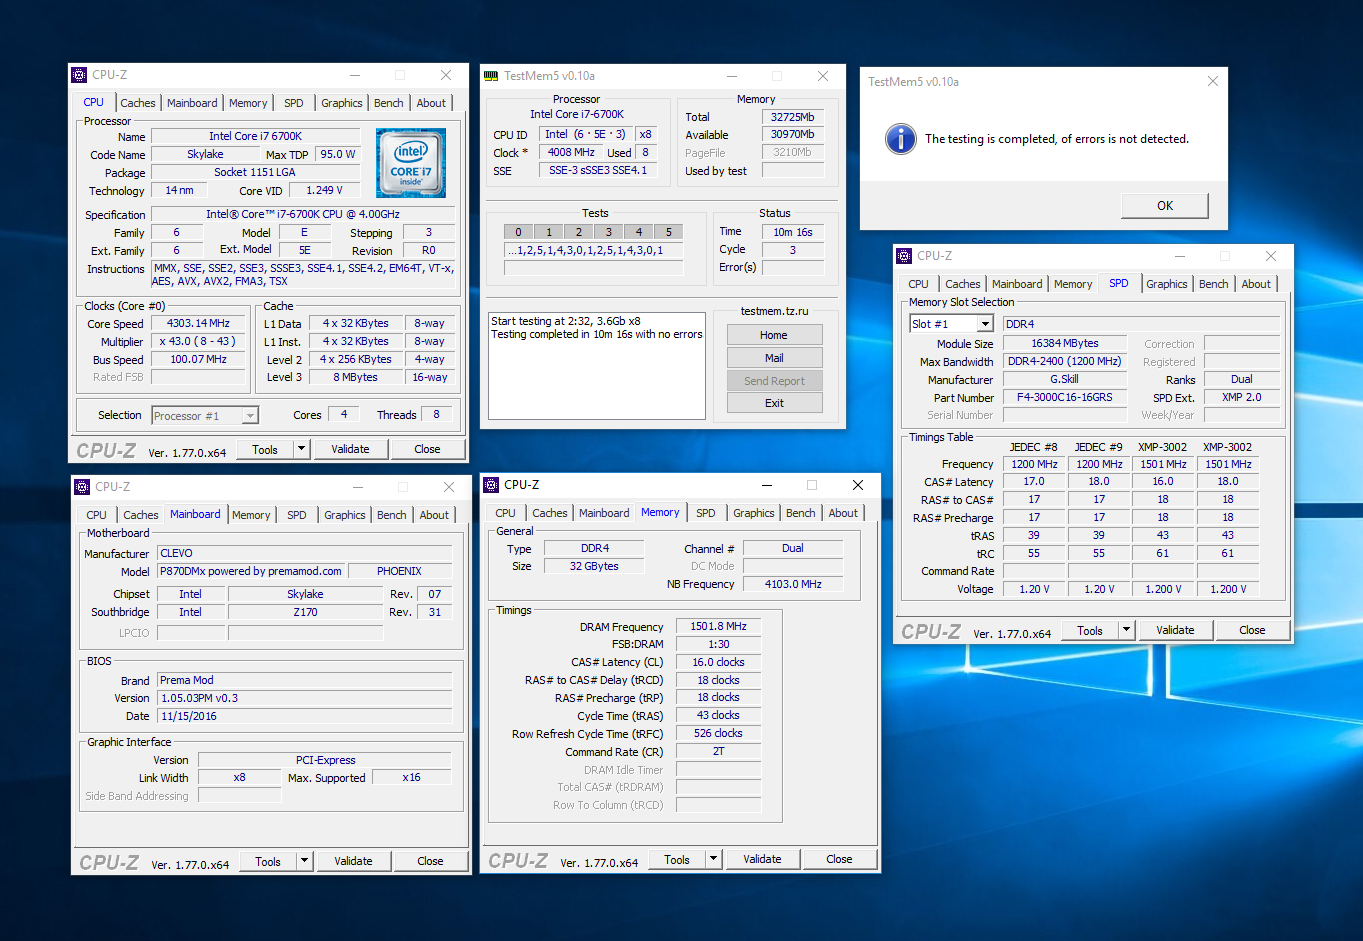Click title icon of CPU-Z window showing Memory tab

coord(491,485)
